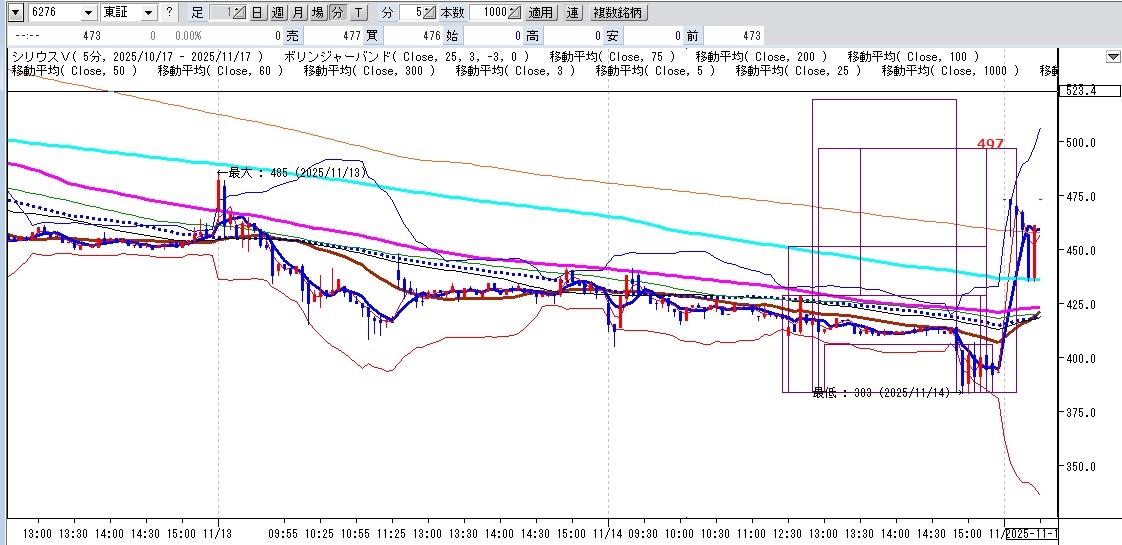Select the T tick chart button
The image size is (1122, 545).
359,12
